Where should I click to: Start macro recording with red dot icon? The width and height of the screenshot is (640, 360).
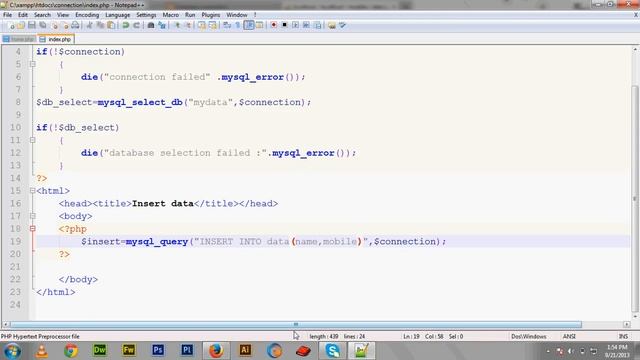273,25
